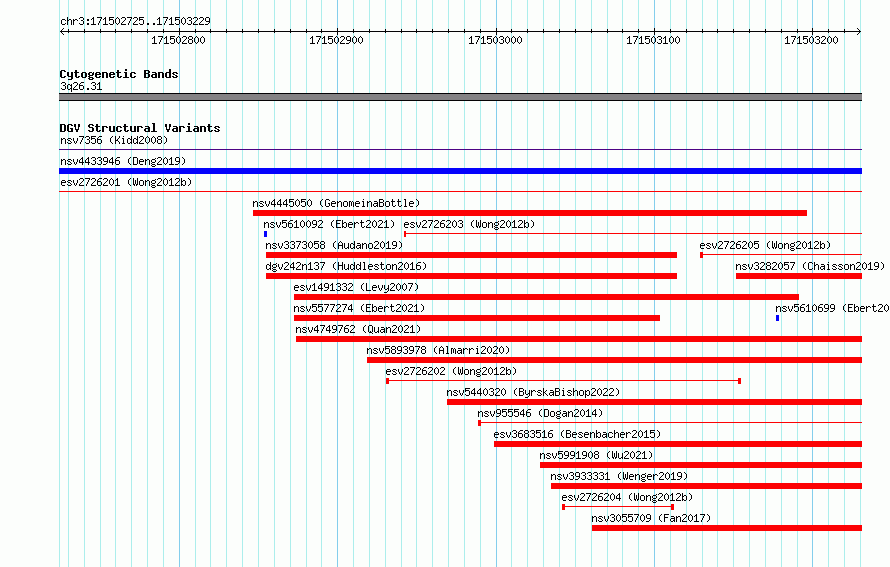The image size is (890, 567).
Task: Click ruler position 171502900
Action: pyautogui.click(x=336, y=40)
